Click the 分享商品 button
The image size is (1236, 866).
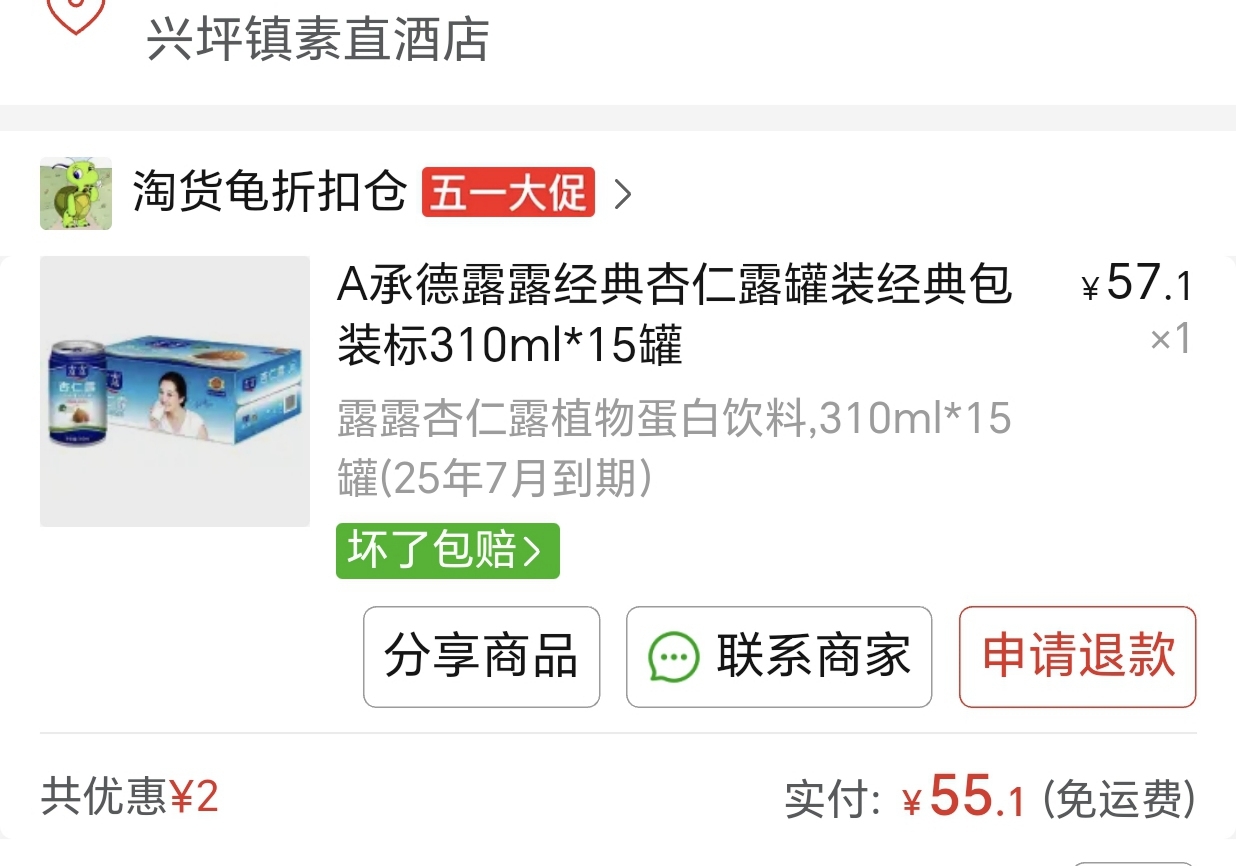[x=481, y=657]
